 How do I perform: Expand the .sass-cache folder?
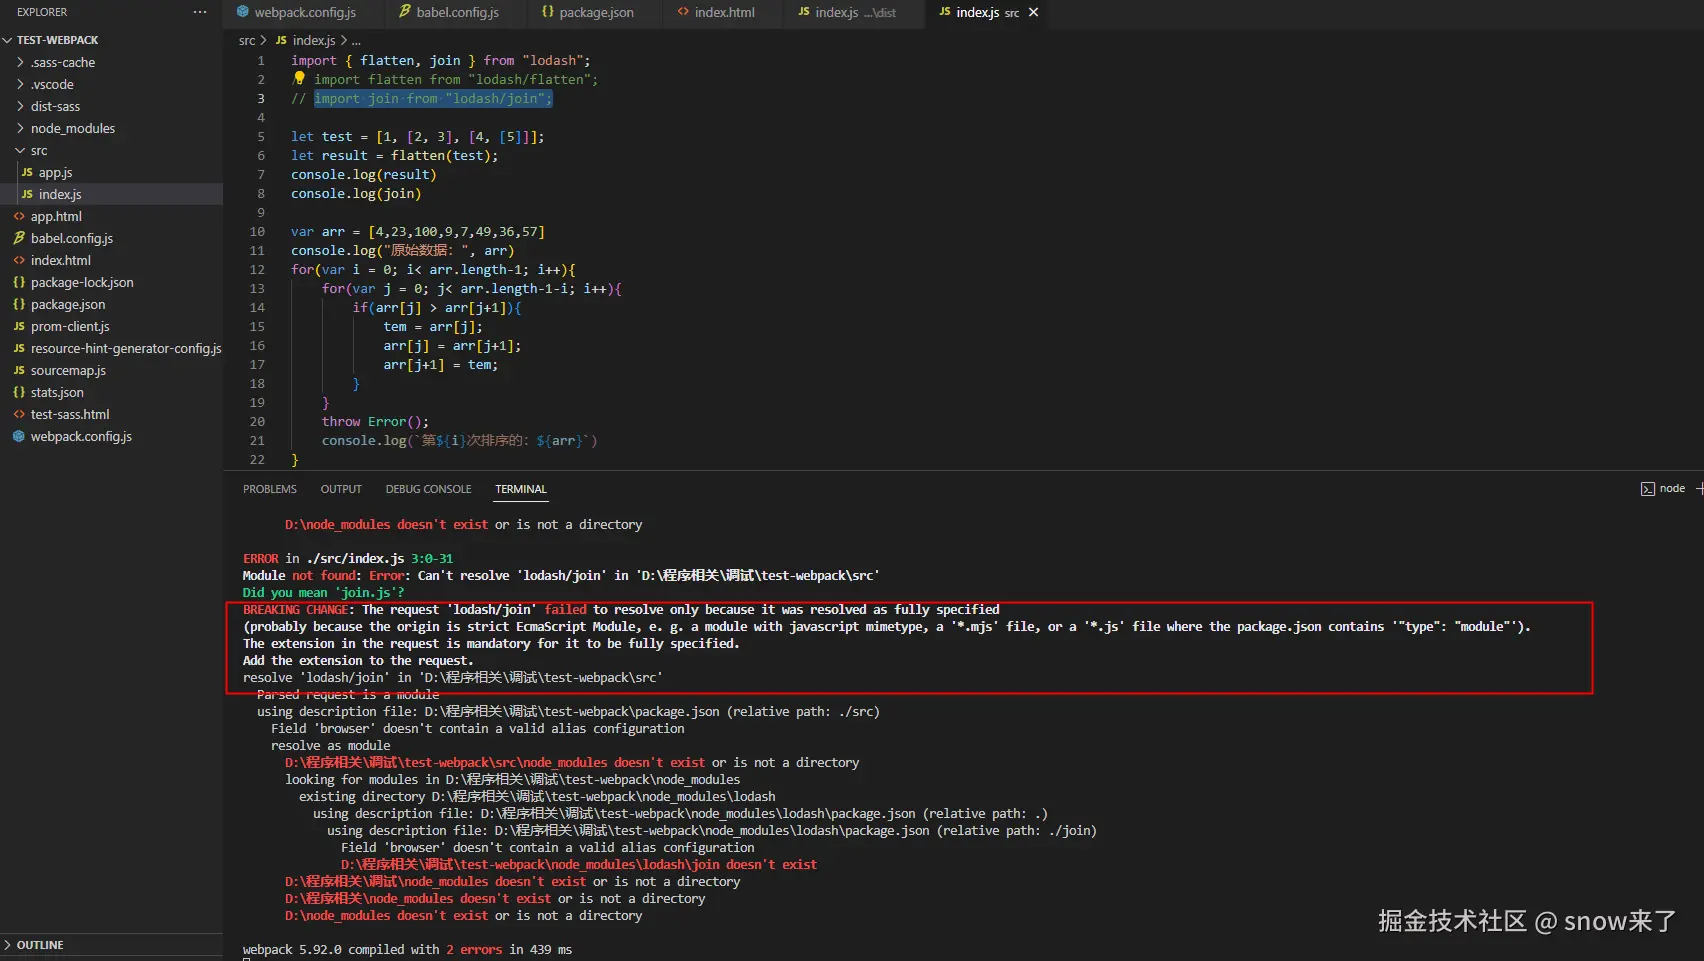[x=20, y=62]
